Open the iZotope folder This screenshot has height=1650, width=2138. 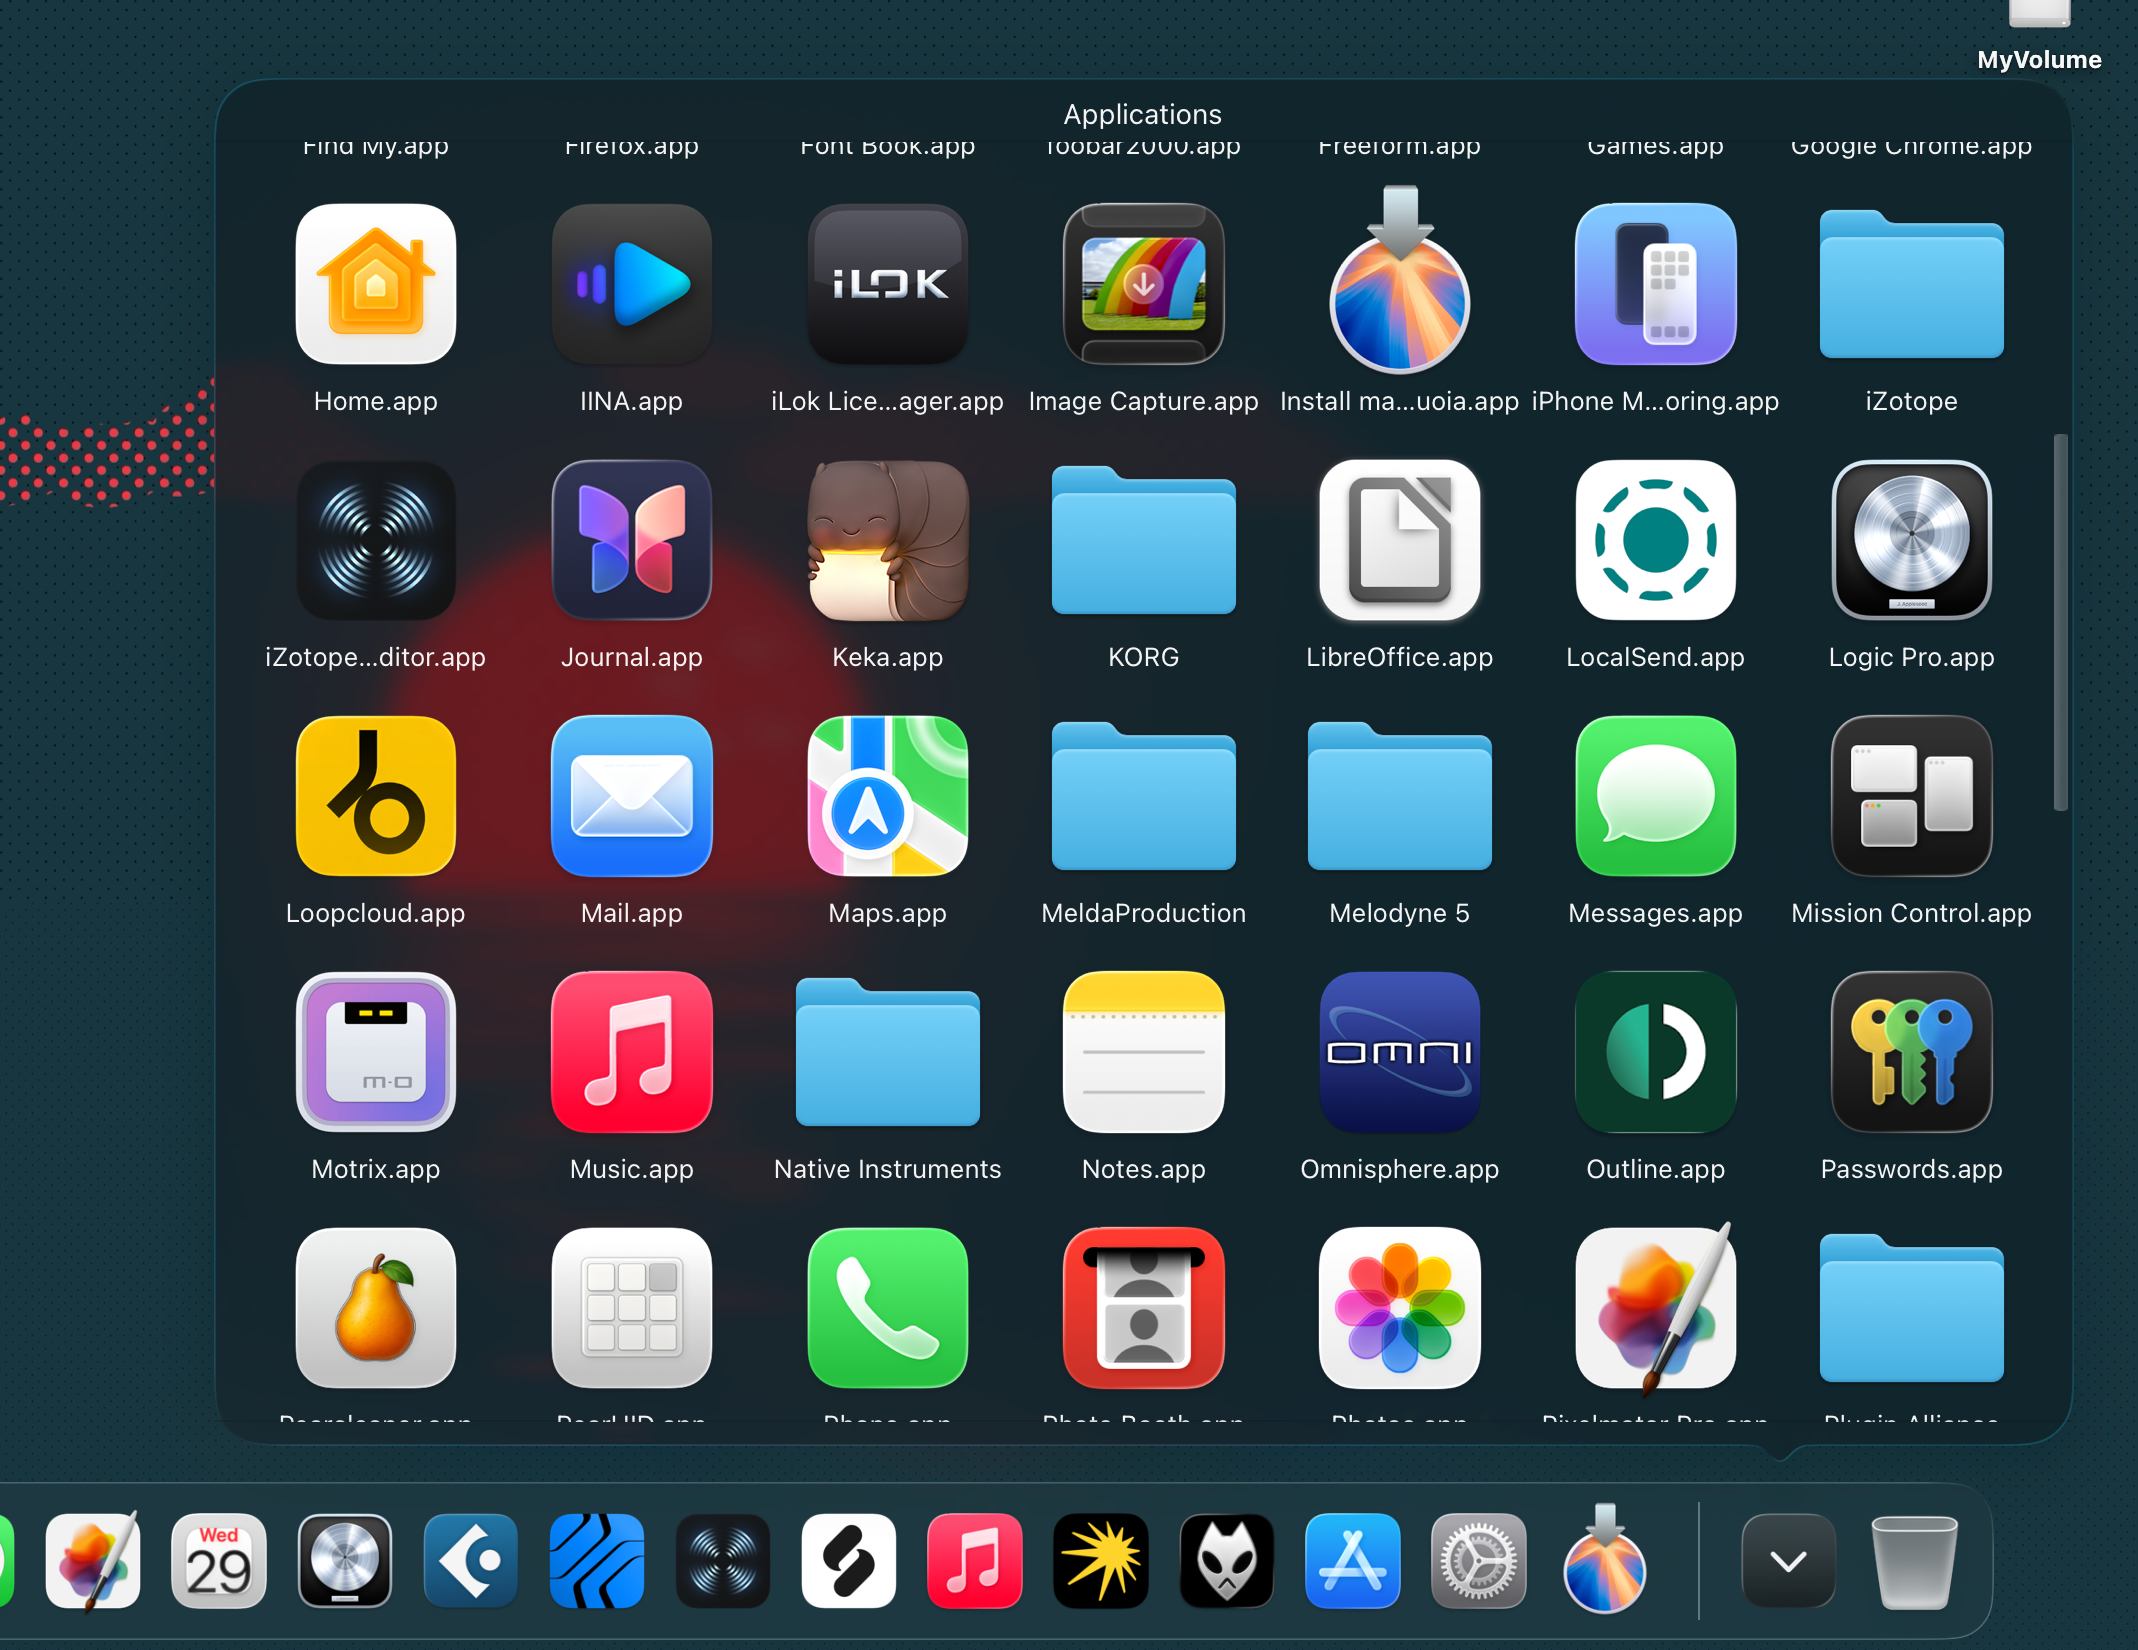click(x=1911, y=285)
